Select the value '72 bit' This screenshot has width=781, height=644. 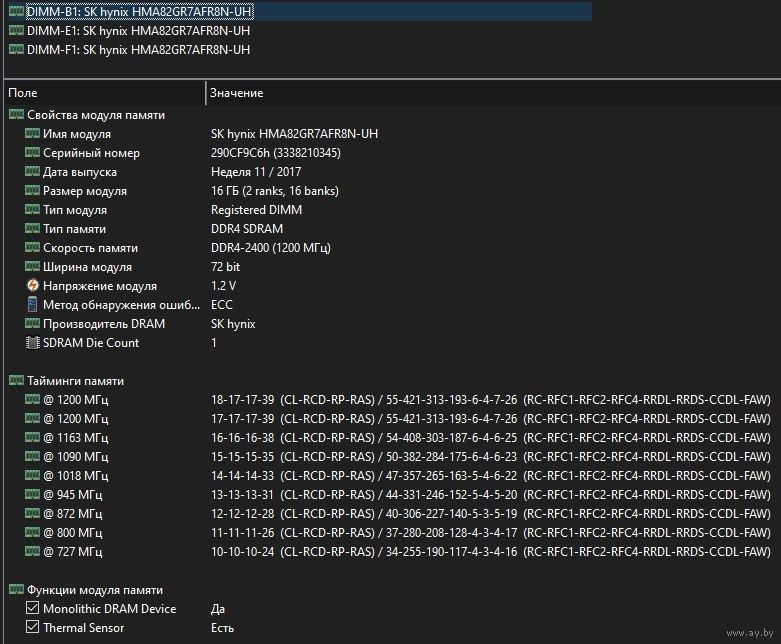[x=226, y=266]
